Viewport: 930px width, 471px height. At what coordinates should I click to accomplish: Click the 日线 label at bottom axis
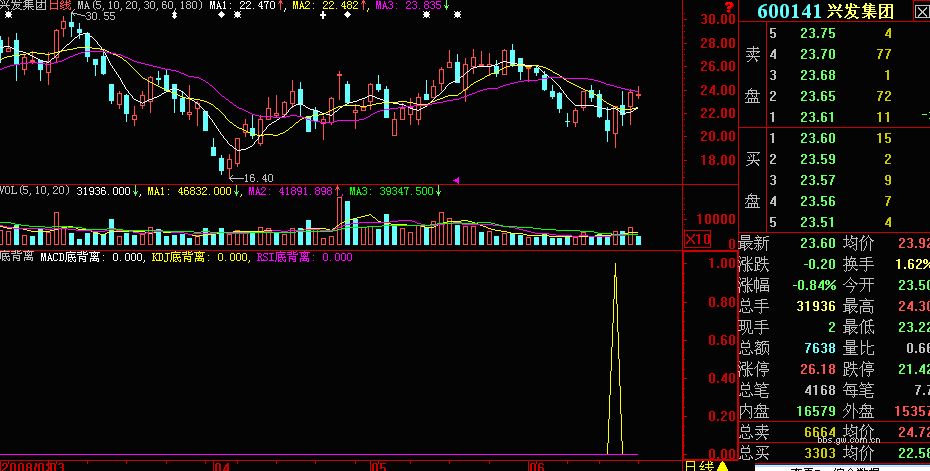[x=698, y=465]
